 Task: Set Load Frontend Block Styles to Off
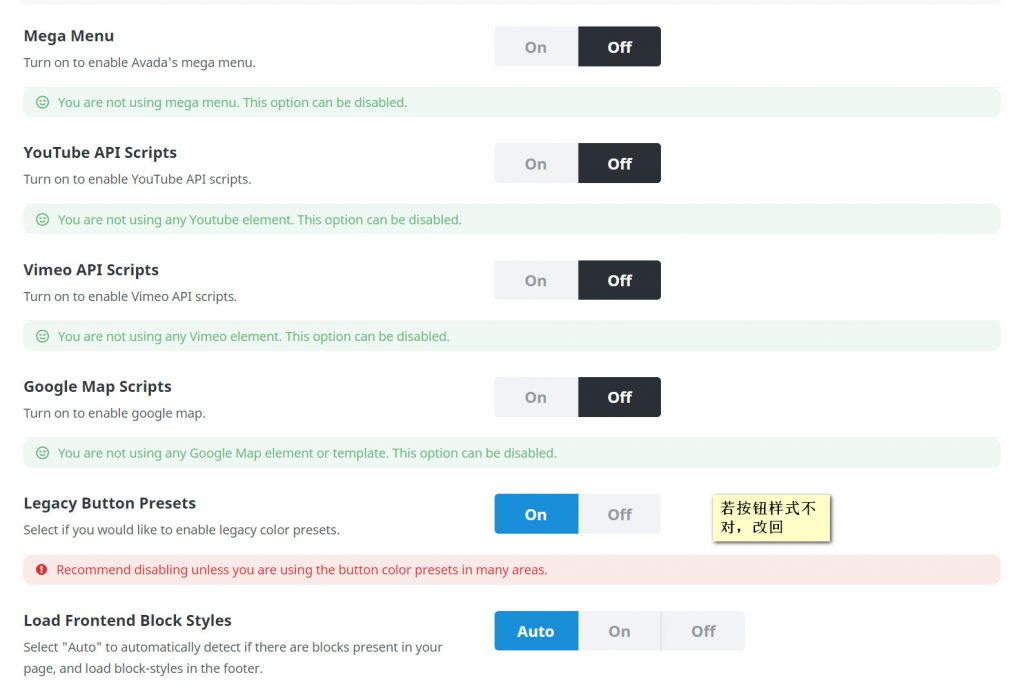click(x=703, y=631)
